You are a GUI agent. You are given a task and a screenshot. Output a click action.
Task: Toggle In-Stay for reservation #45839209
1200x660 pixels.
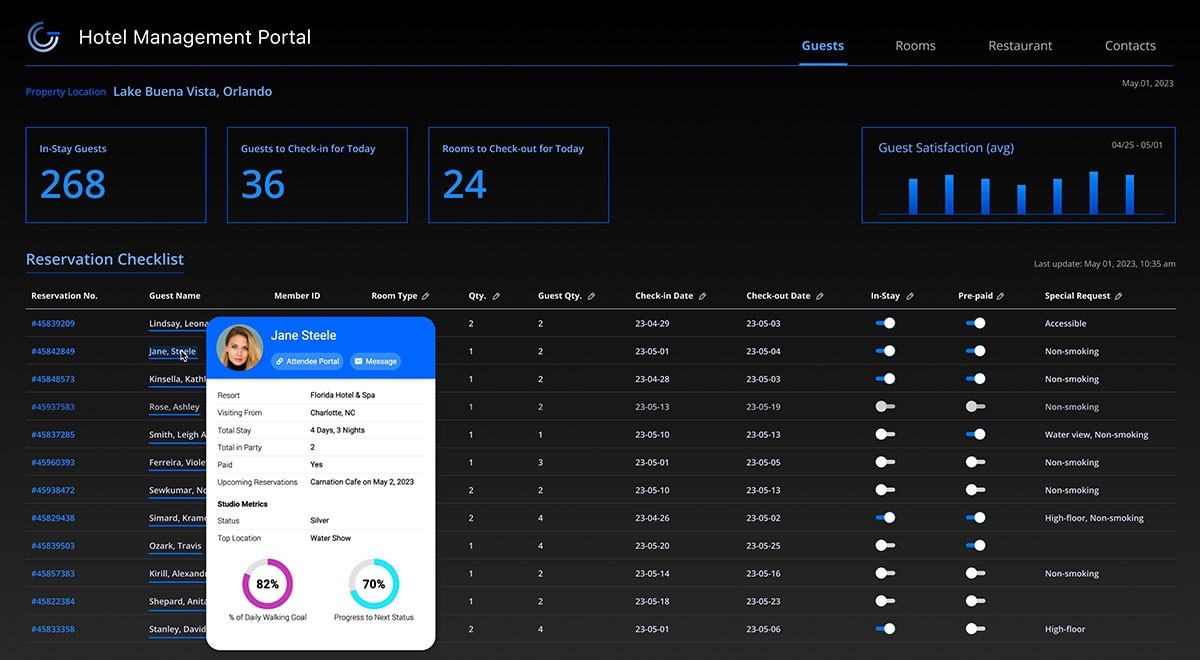pos(885,323)
